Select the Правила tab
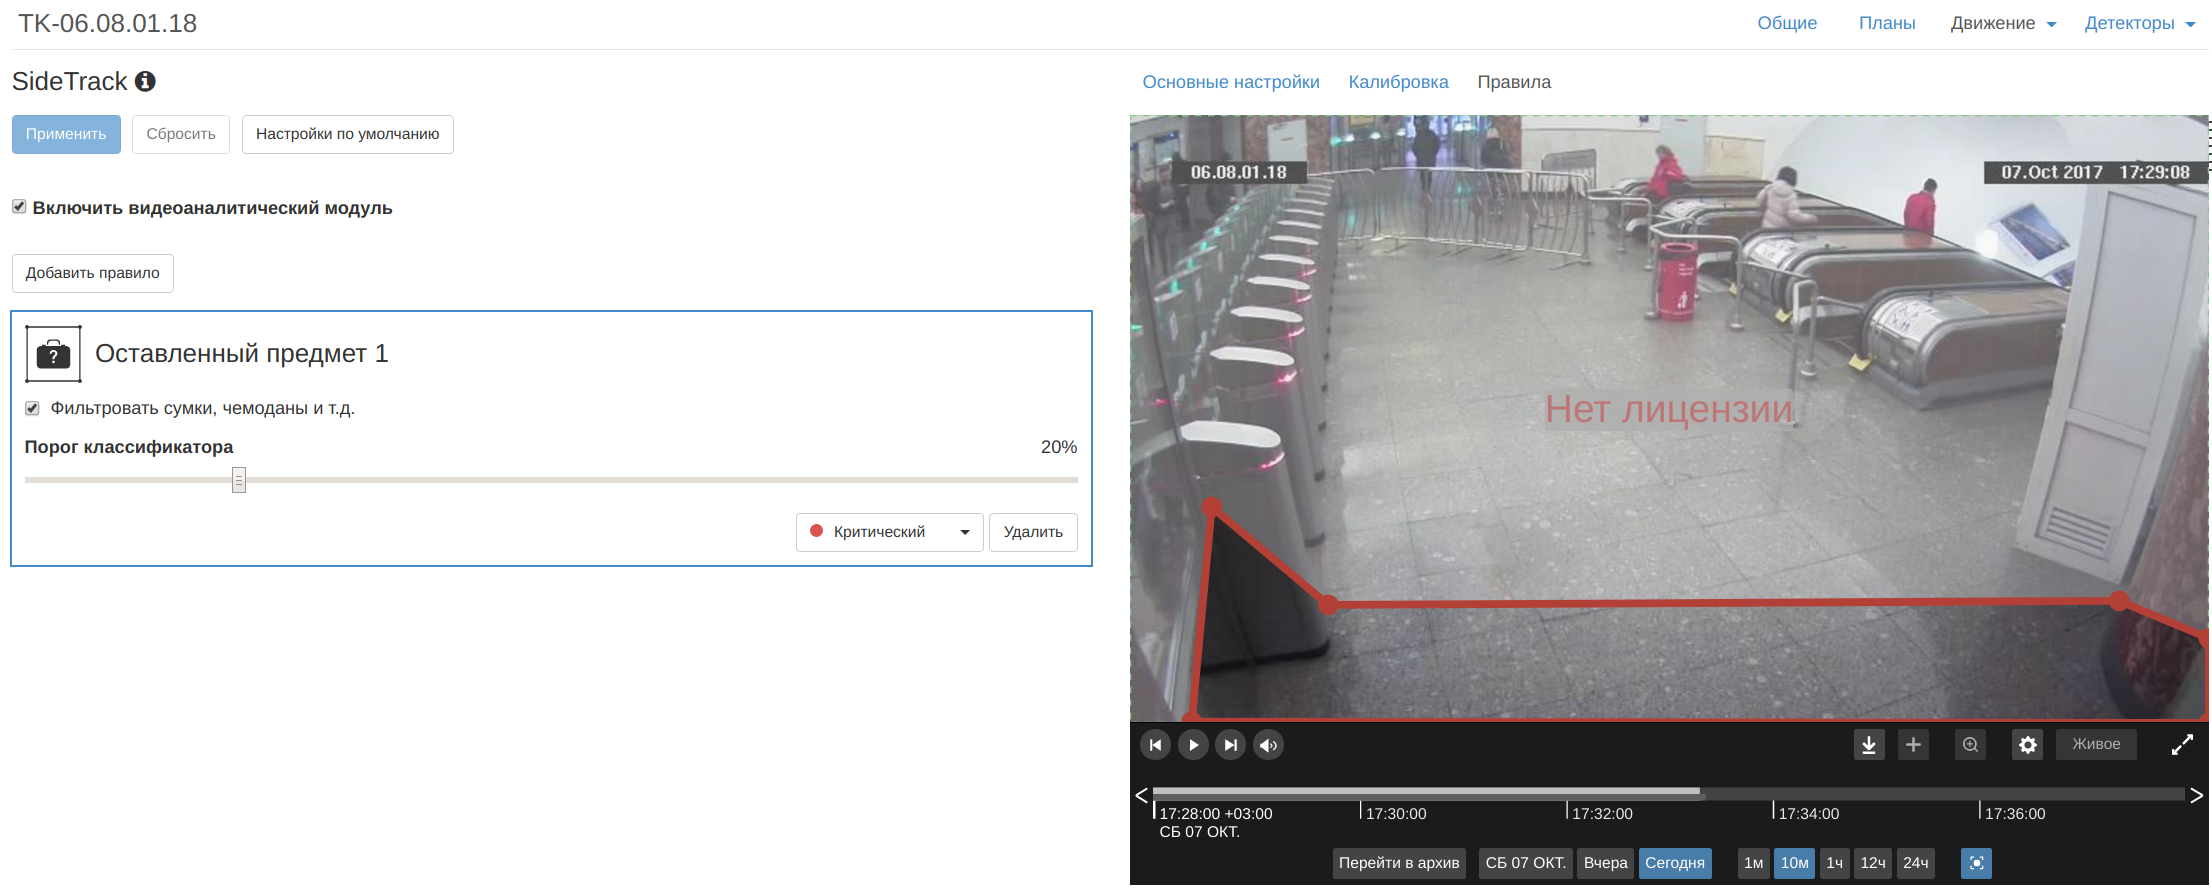 point(1514,82)
